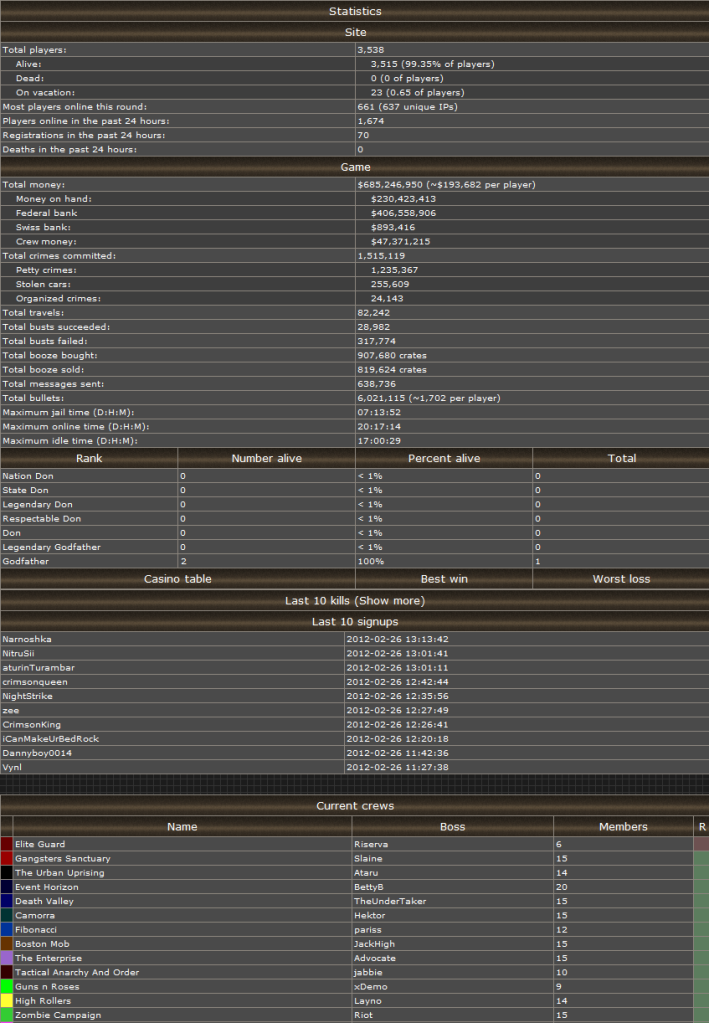Open the Event Horizon crew
Screen dimensions: 709x1023
[46, 887]
